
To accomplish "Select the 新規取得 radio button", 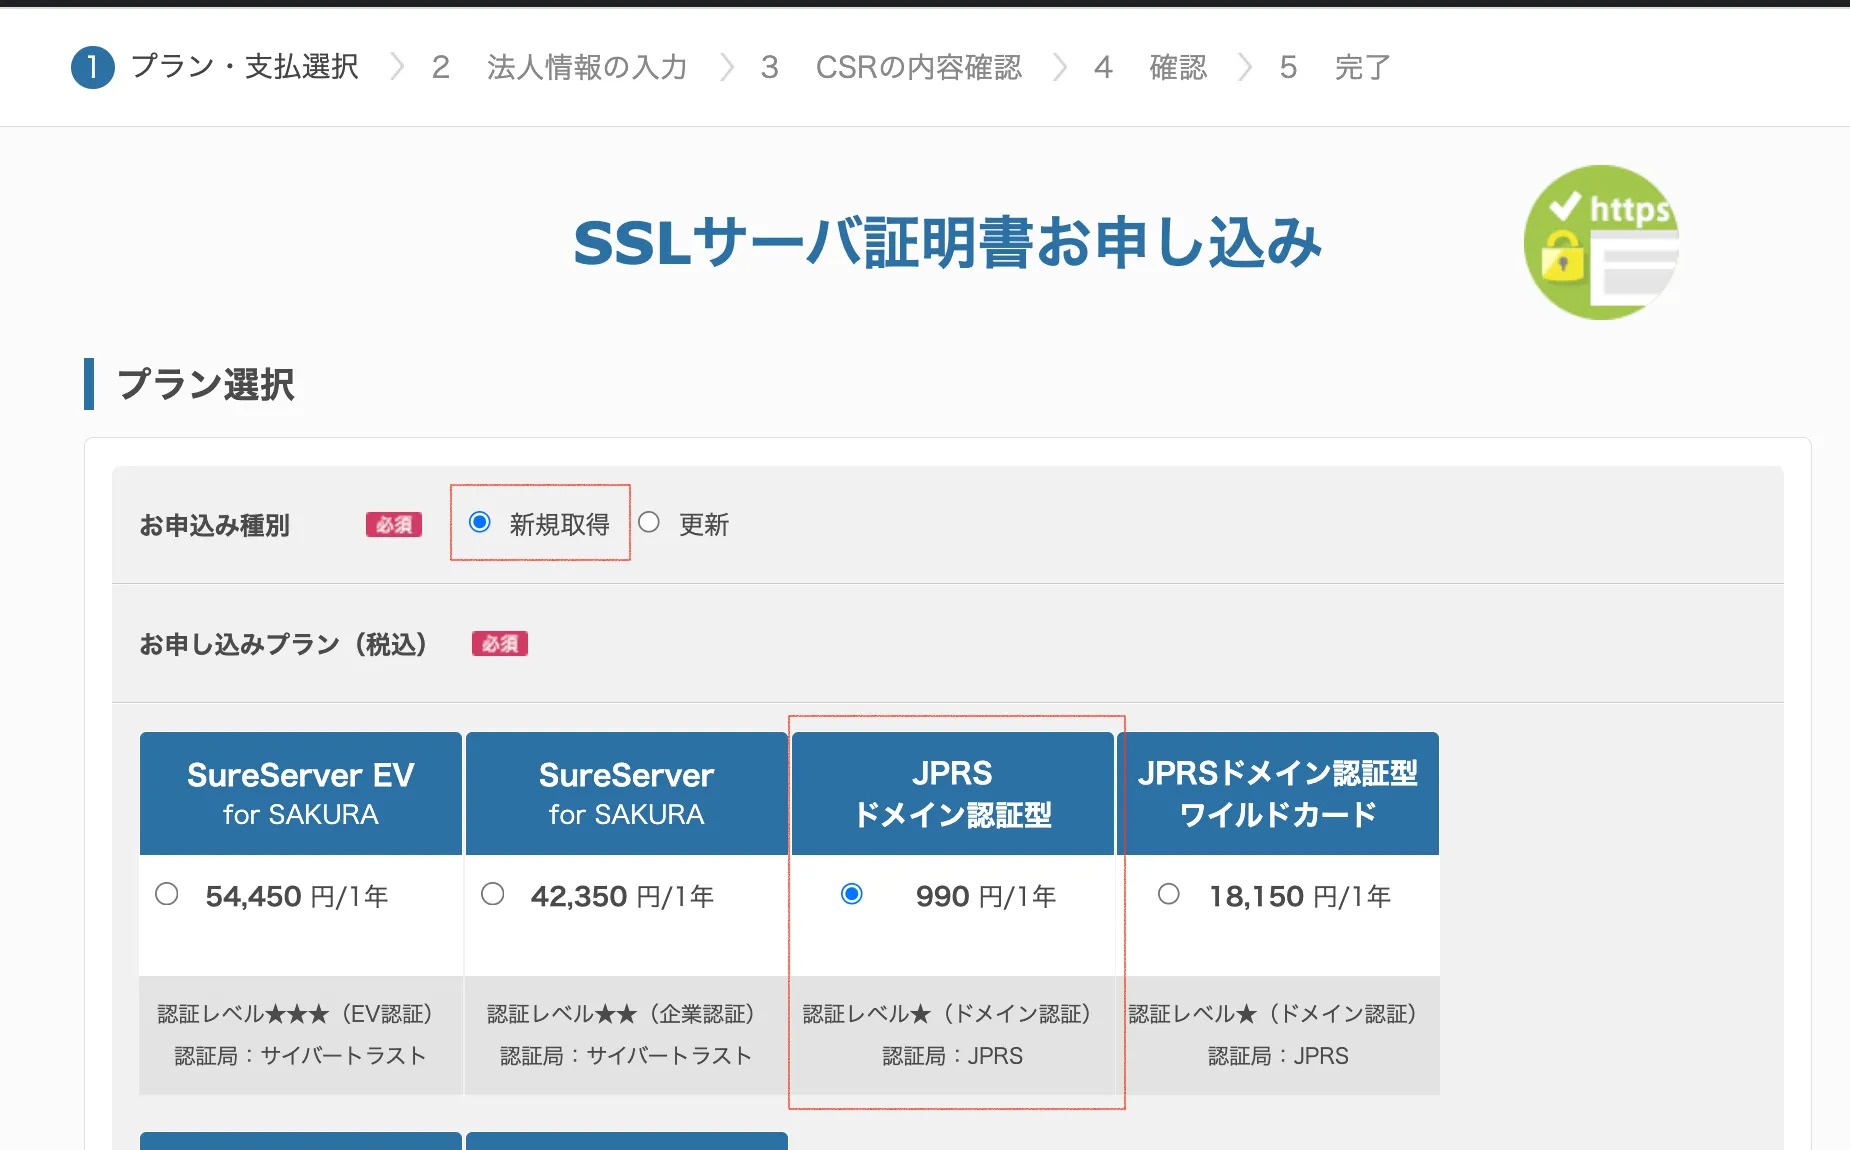I will [480, 522].
